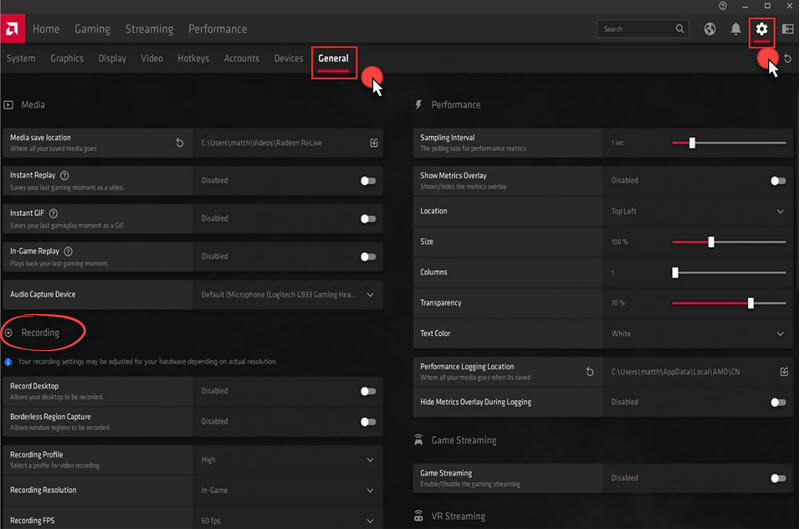800x529 pixels.
Task: Open the notifications bell icon
Action: pos(735,29)
